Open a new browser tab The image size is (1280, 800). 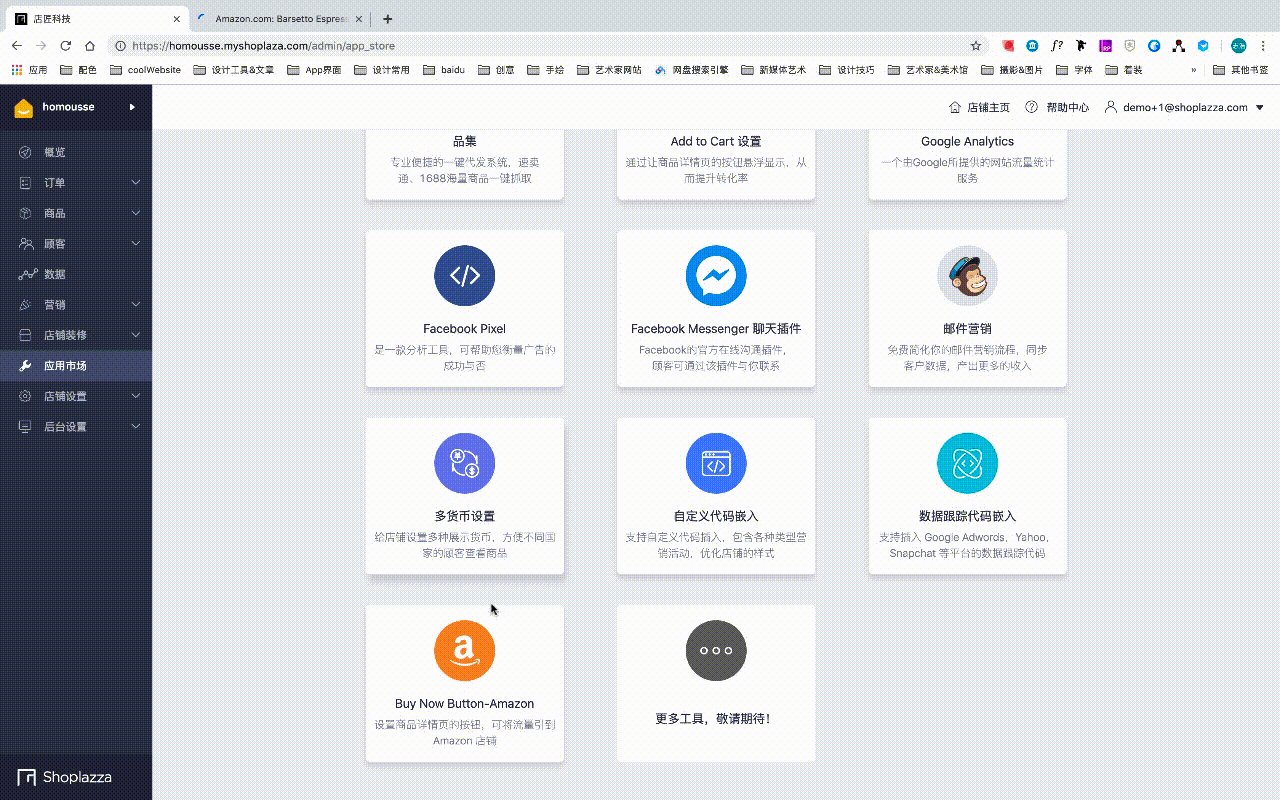[x=388, y=19]
